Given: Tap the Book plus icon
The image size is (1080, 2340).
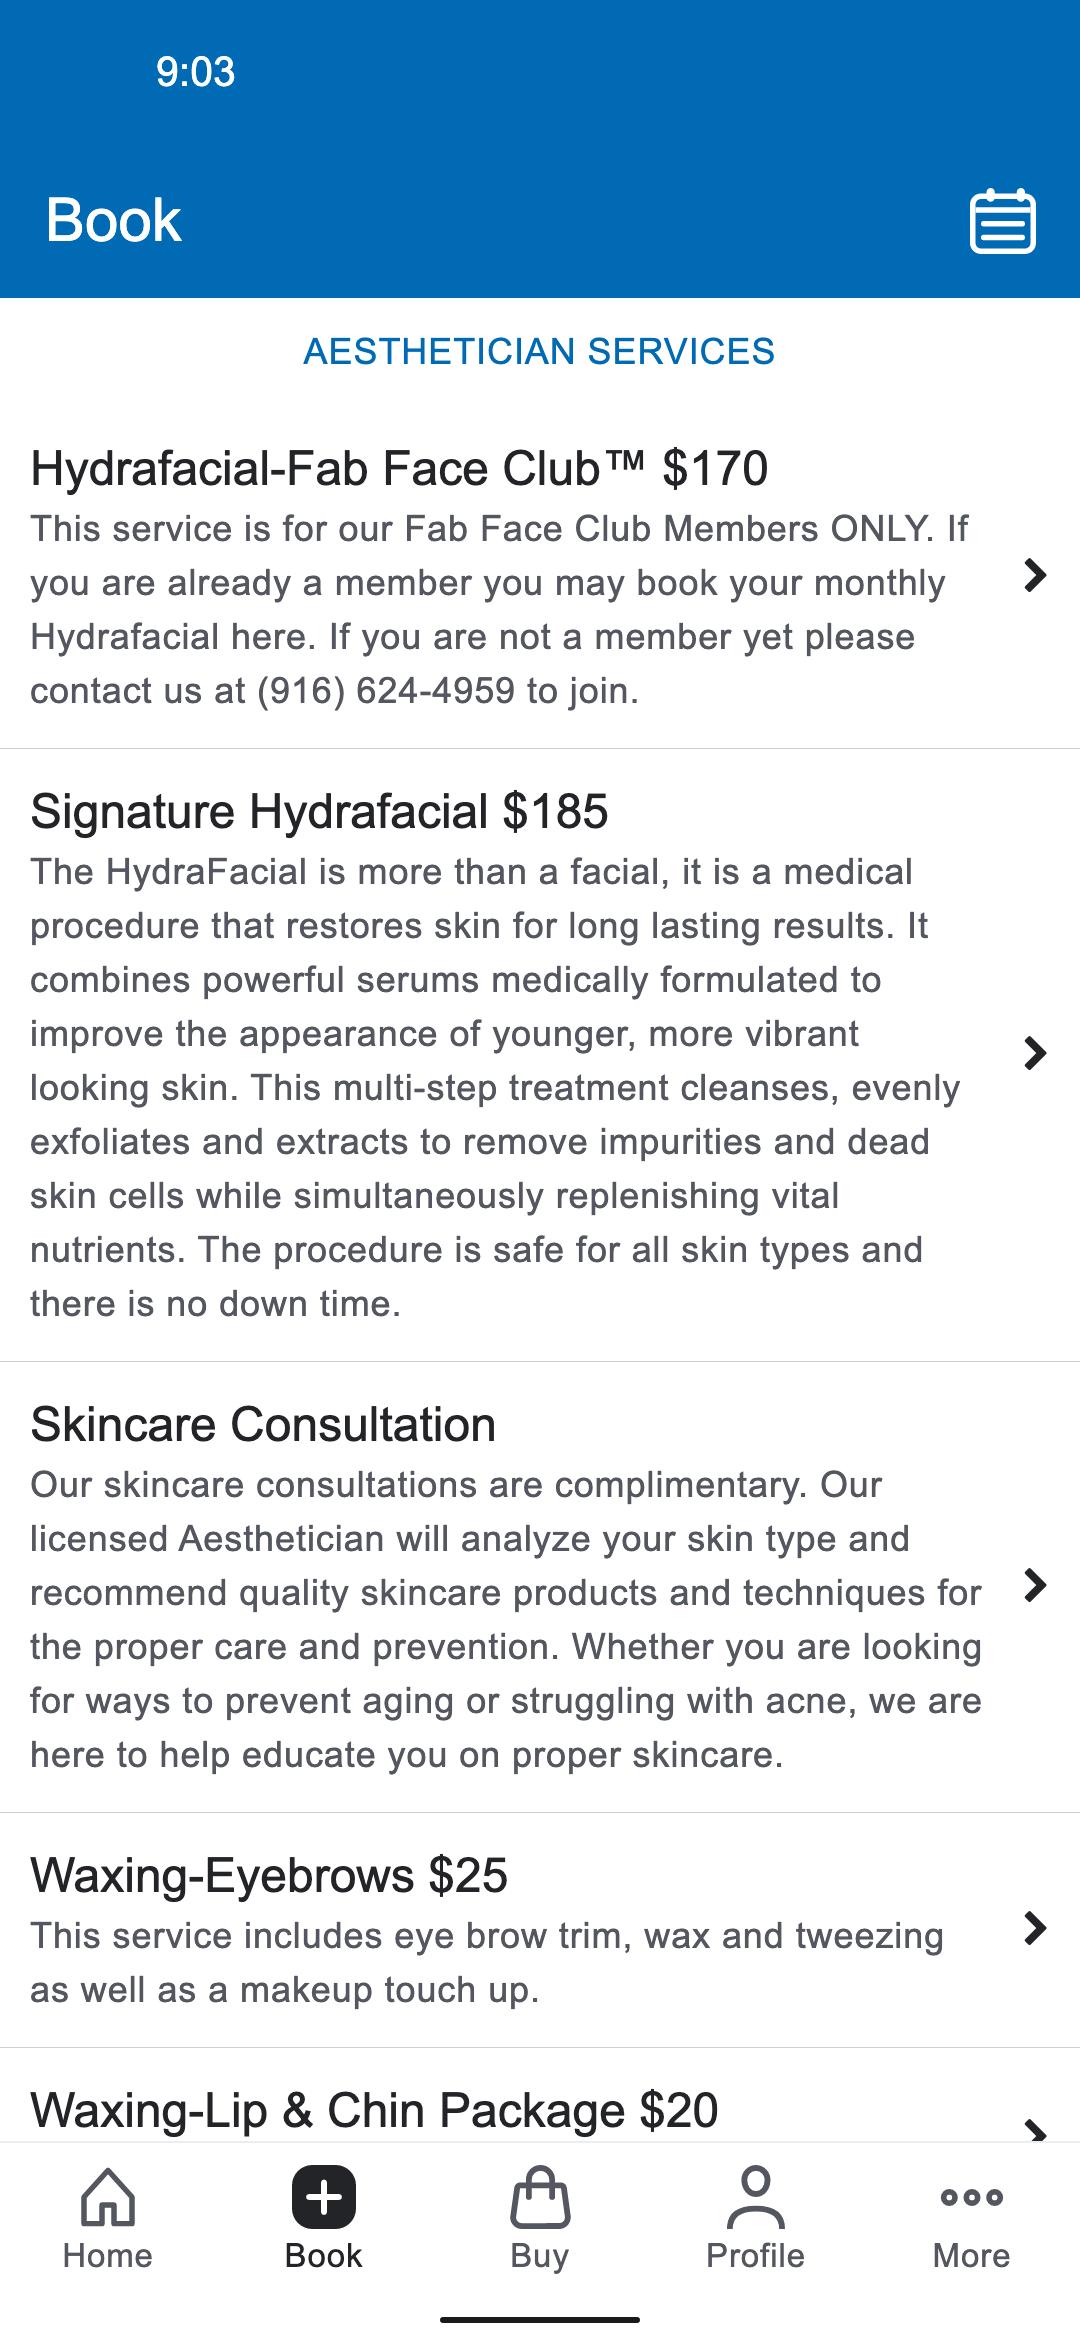Looking at the screenshot, I should 323,2196.
